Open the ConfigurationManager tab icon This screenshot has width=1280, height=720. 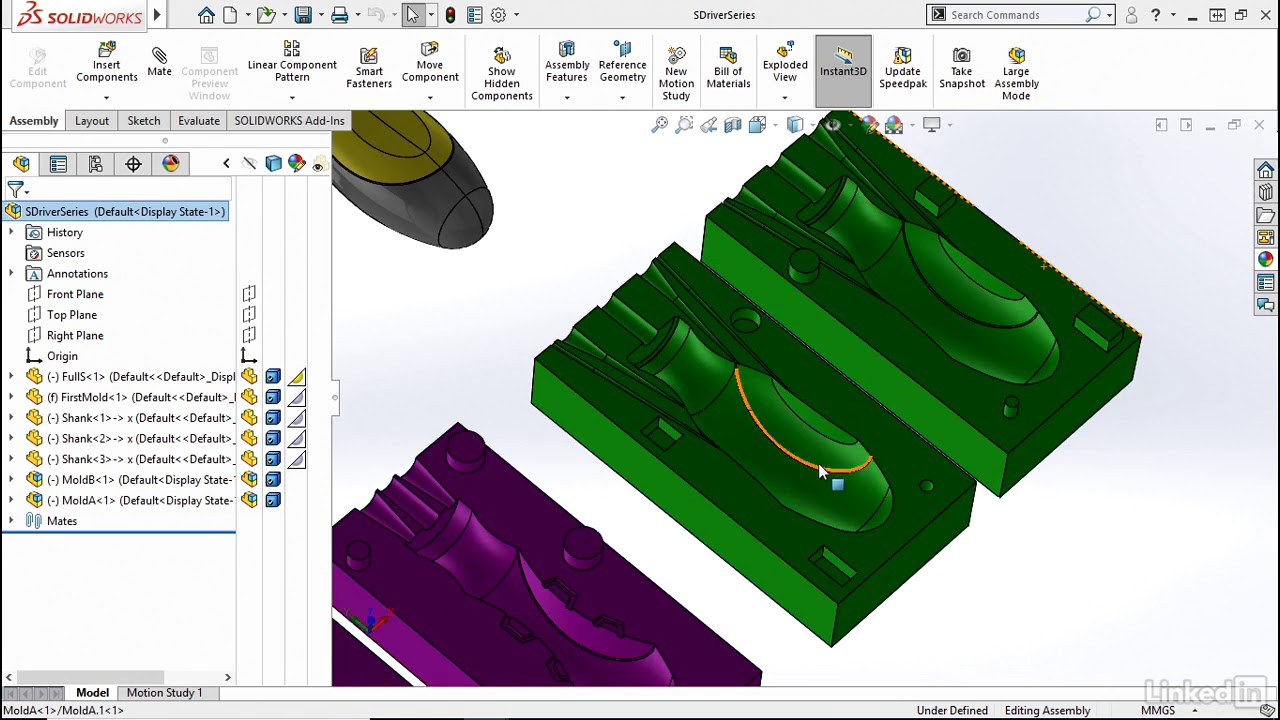[96, 164]
